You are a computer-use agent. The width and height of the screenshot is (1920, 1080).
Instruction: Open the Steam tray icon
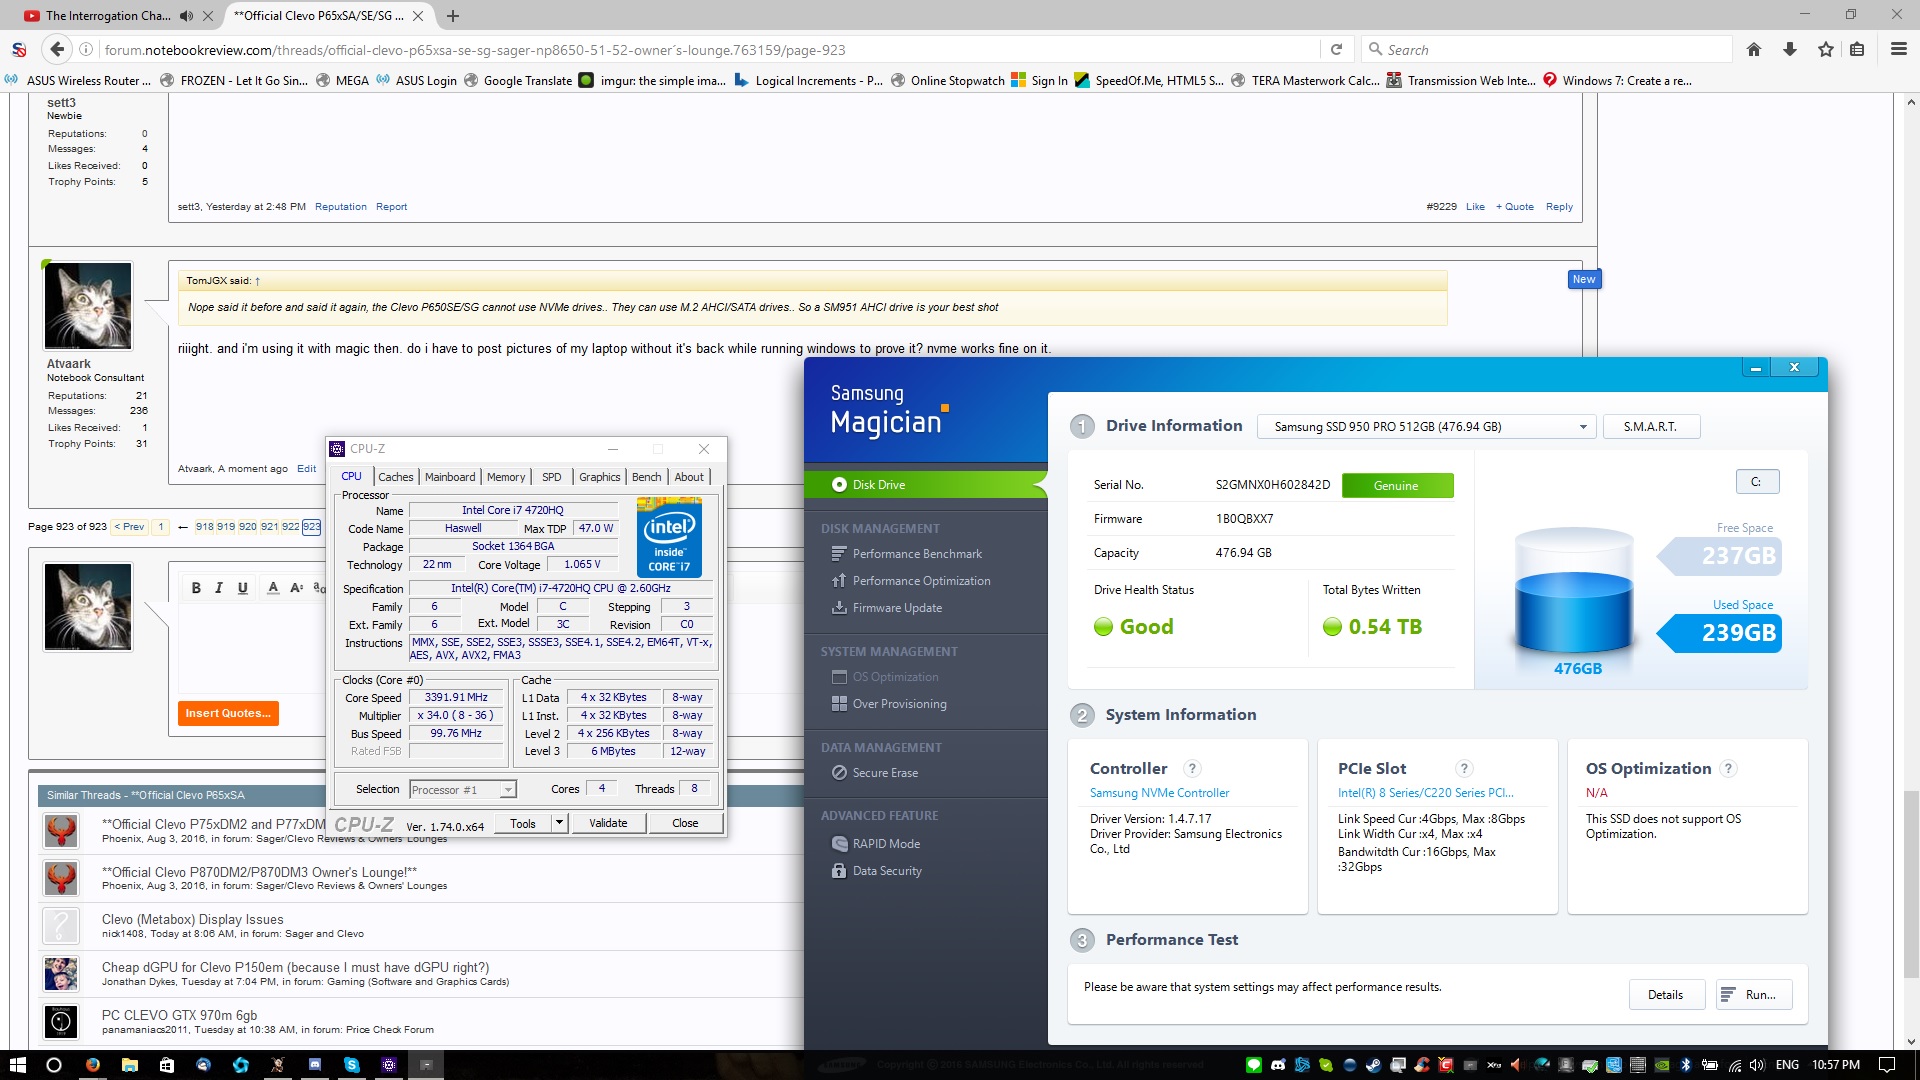coord(1373,1065)
